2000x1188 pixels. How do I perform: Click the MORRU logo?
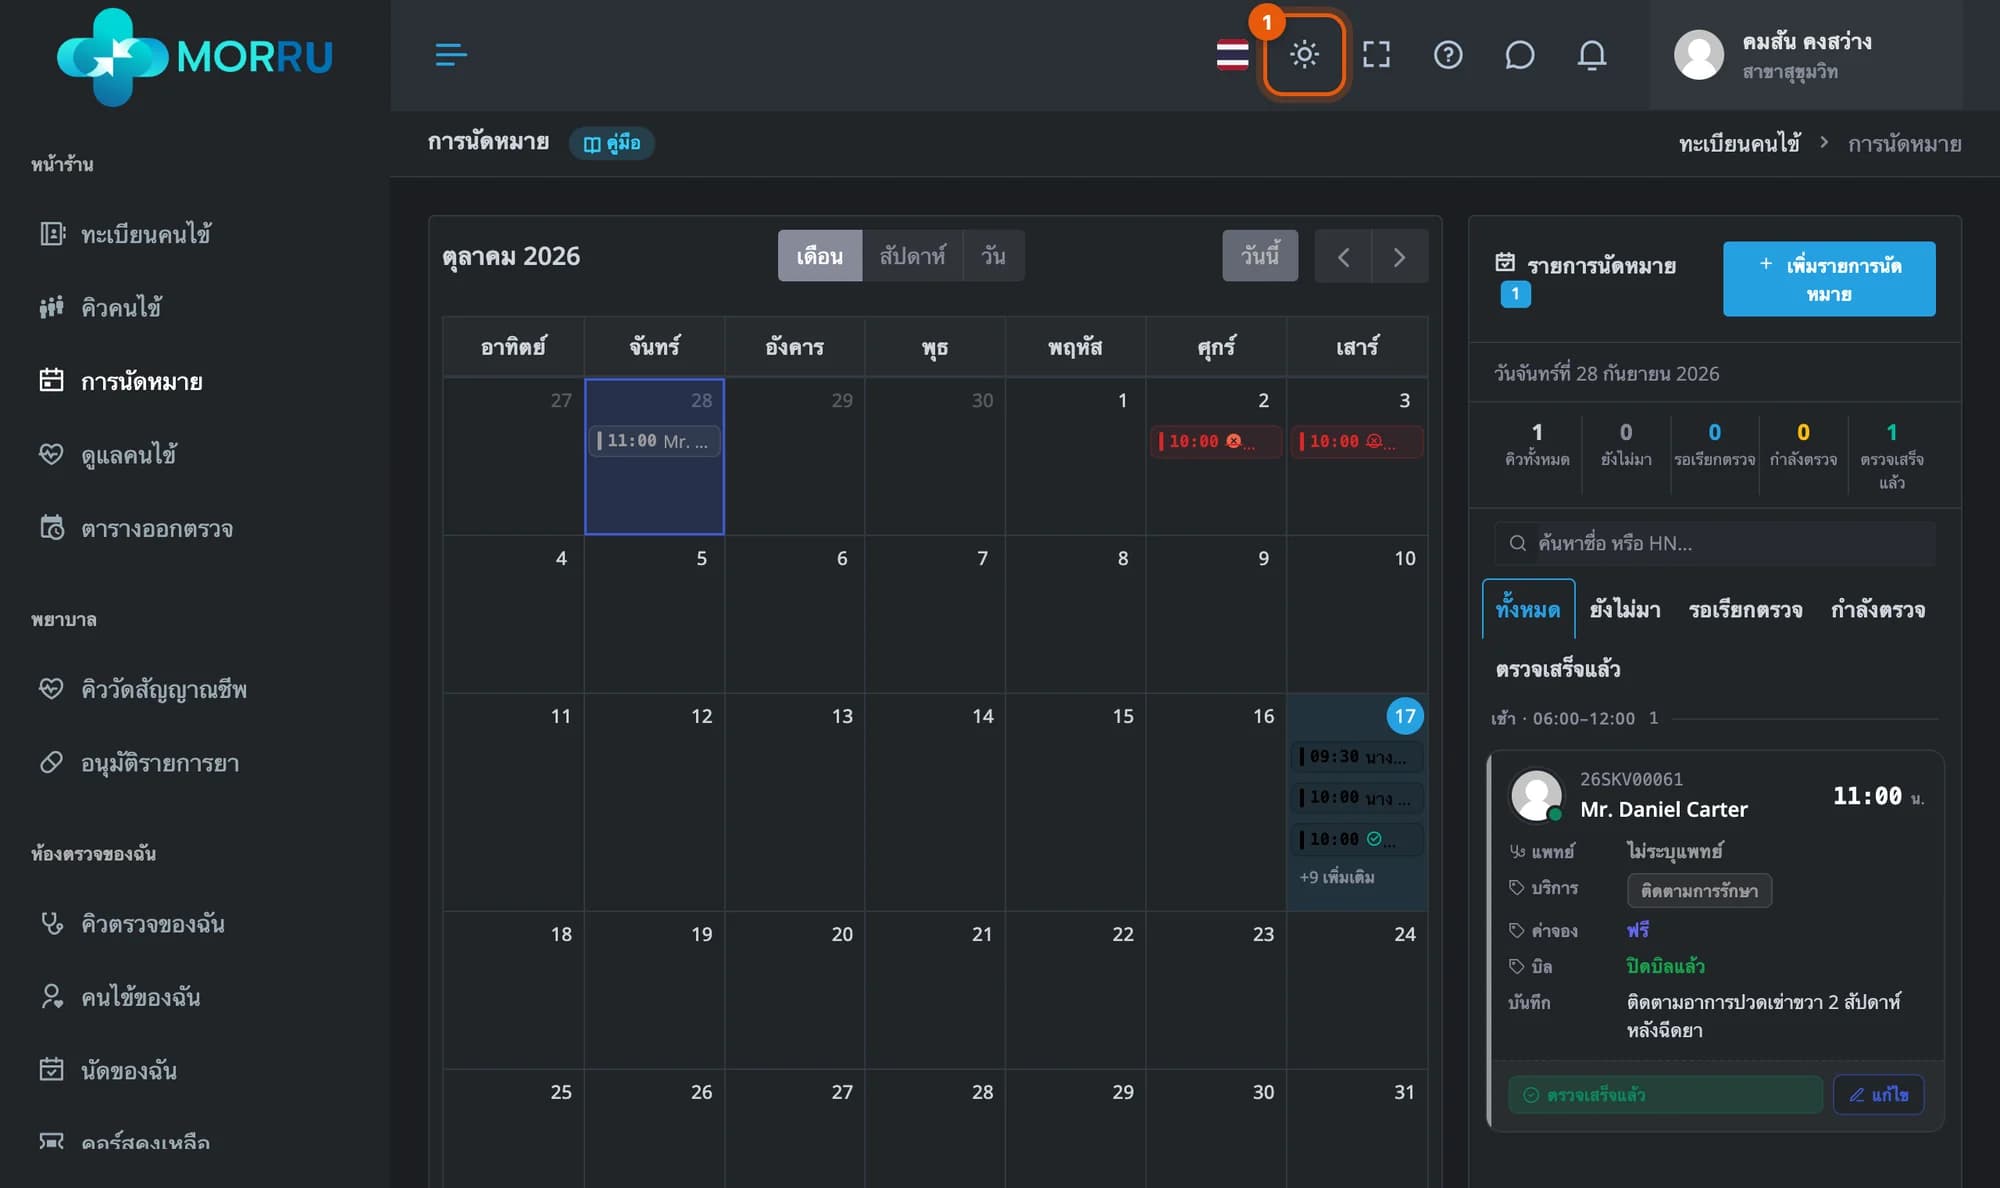(x=195, y=56)
